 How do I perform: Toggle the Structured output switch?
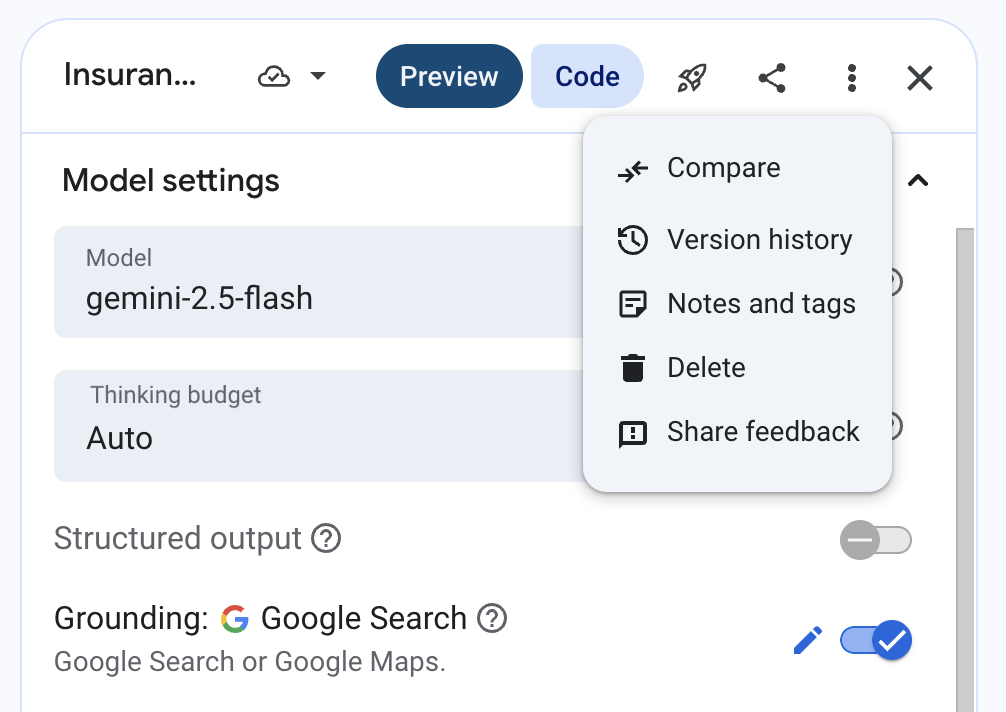pos(875,541)
